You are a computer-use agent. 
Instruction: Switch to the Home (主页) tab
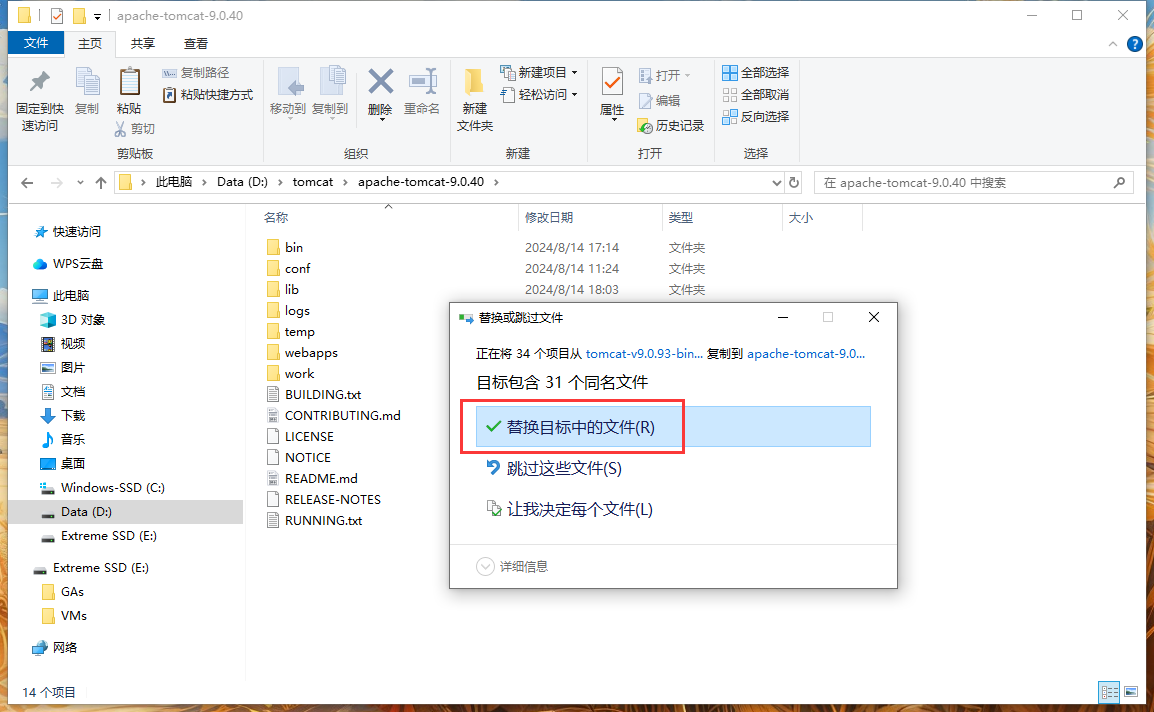90,43
